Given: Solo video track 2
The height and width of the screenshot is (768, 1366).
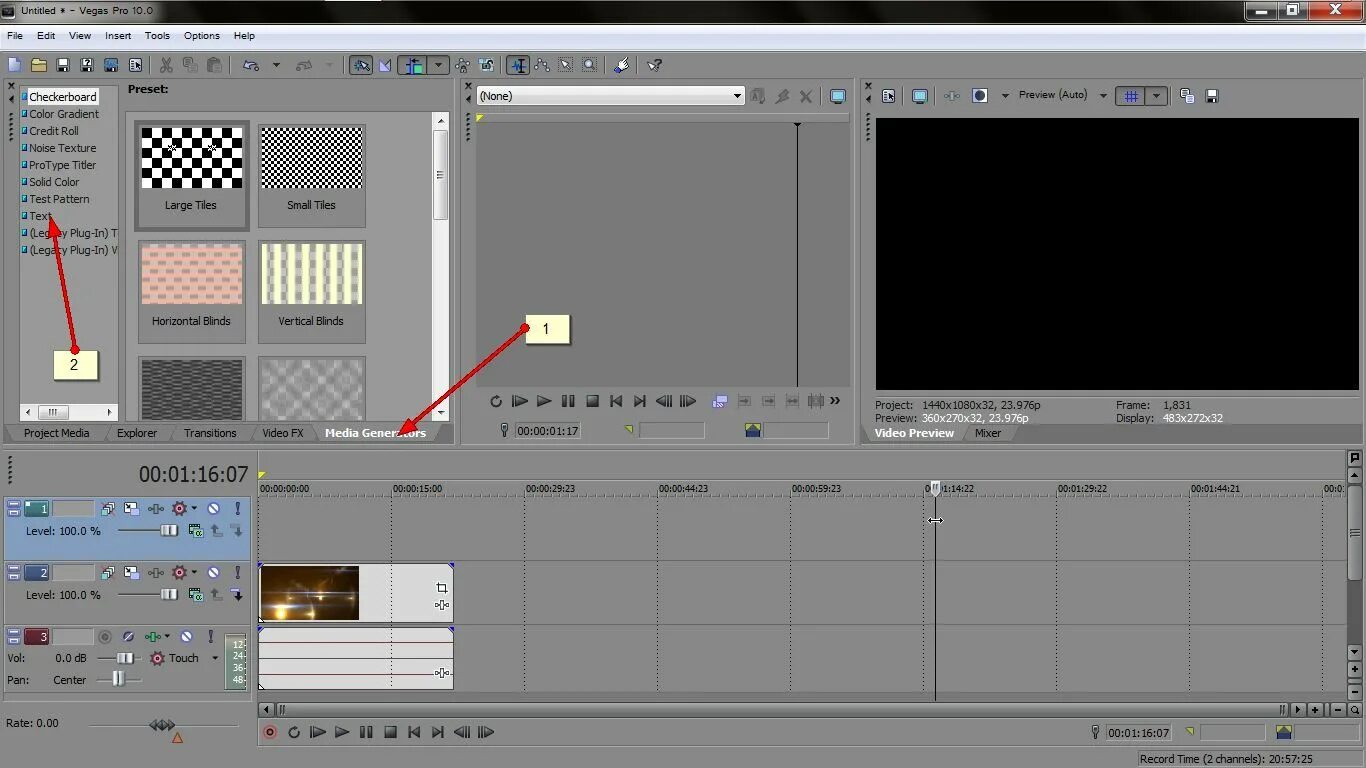Looking at the screenshot, I should pyautogui.click(x=237, y=573).
